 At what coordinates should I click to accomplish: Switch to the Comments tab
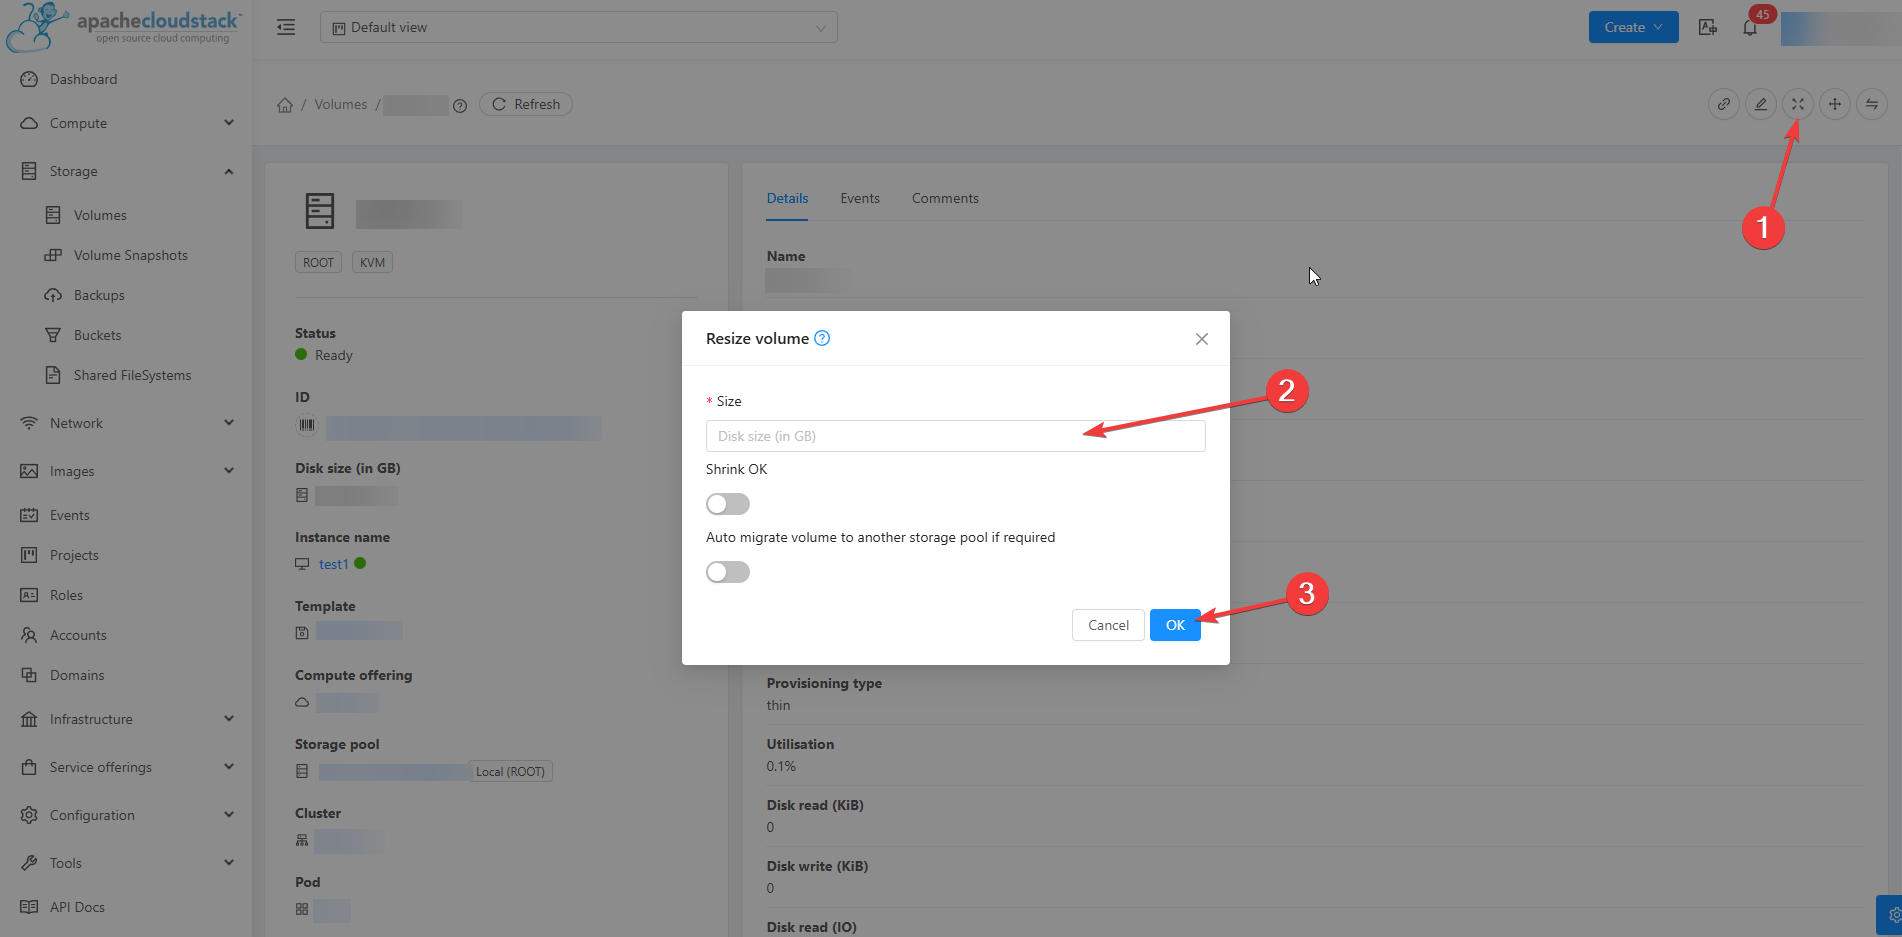pos(944,198)
